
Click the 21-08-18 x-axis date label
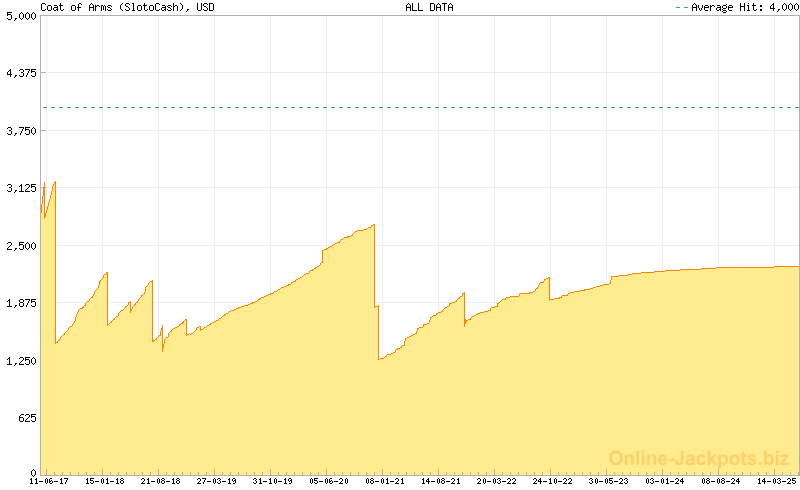click(x=160, y=481)
